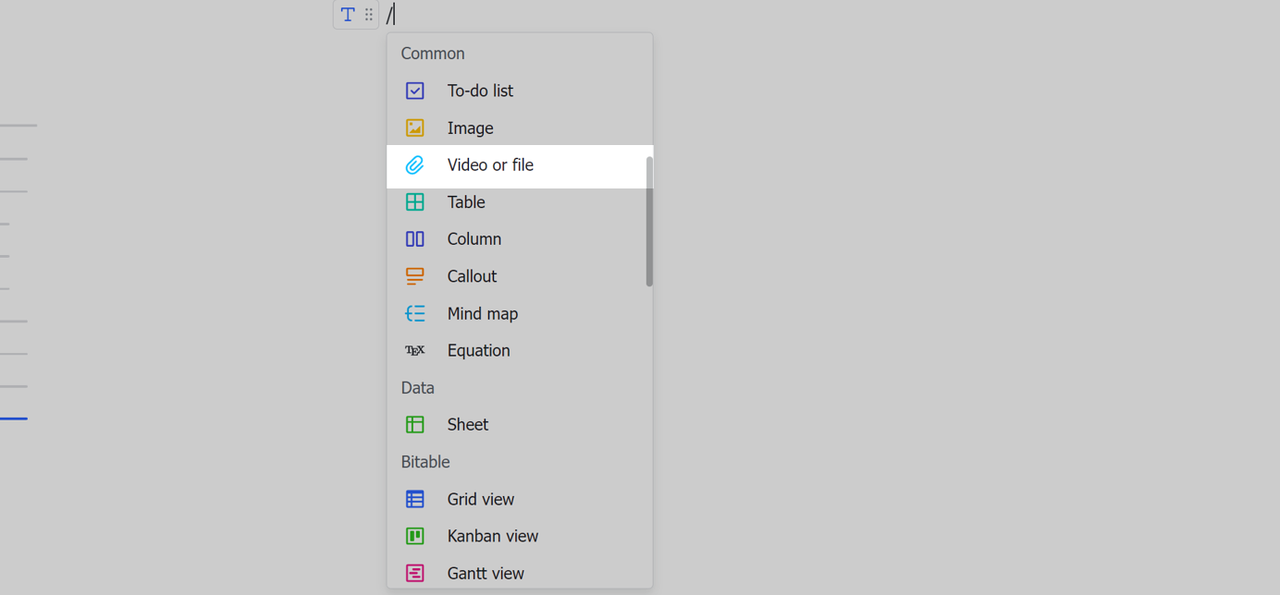Click the Image picture icon
Screen dimensions: 1280x595
(415, 128)
